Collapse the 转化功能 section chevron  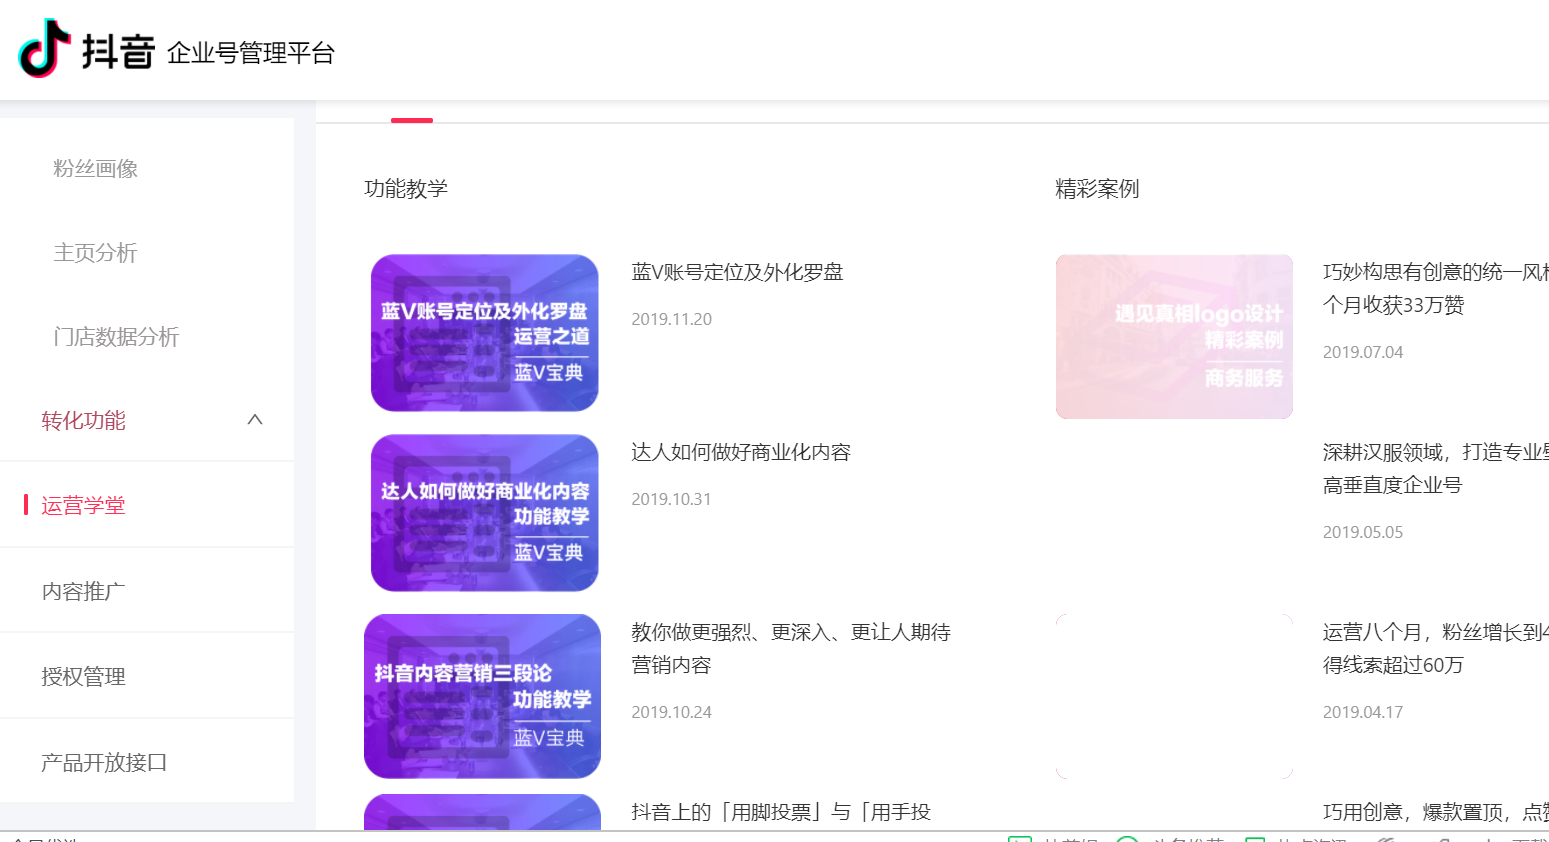[x=255, y=420]
